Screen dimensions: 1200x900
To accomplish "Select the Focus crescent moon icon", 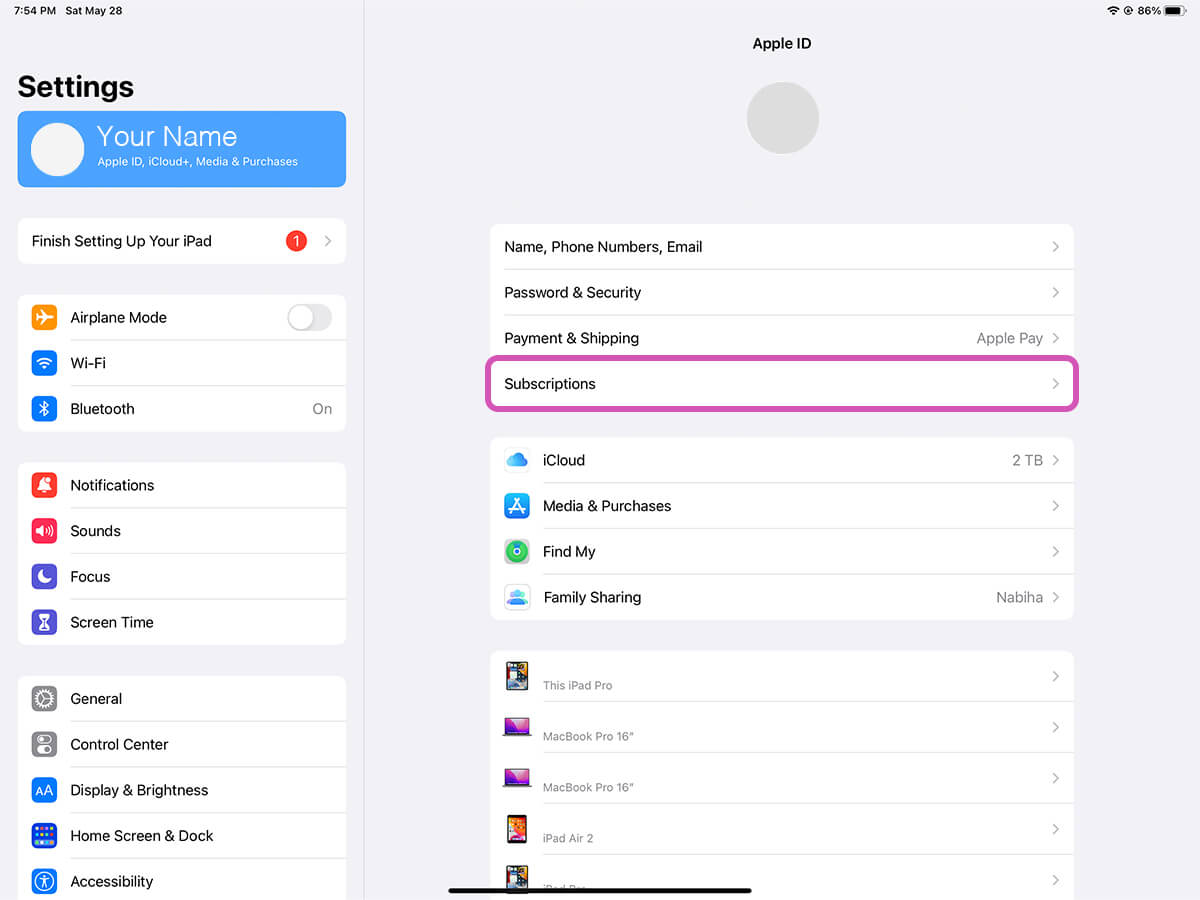I will [x=44, y=576].
